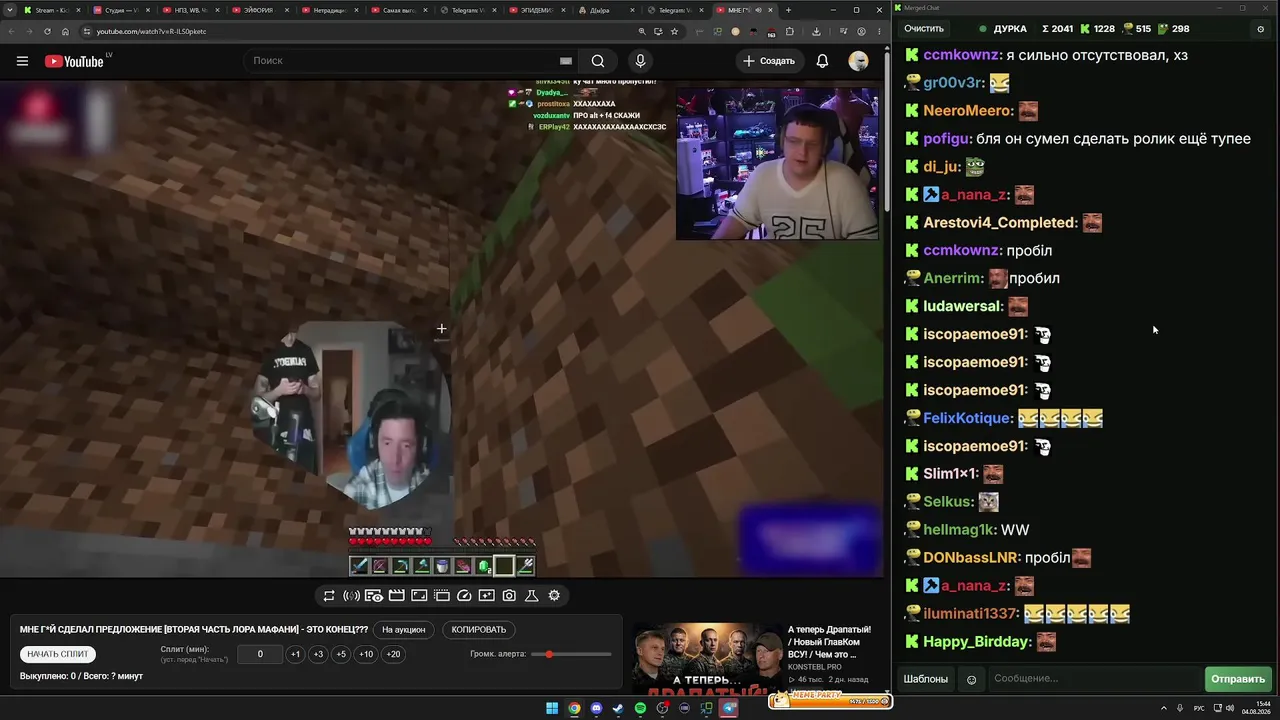
Task: Add 3 minutes to the split
Action: (x=318, y=654)
